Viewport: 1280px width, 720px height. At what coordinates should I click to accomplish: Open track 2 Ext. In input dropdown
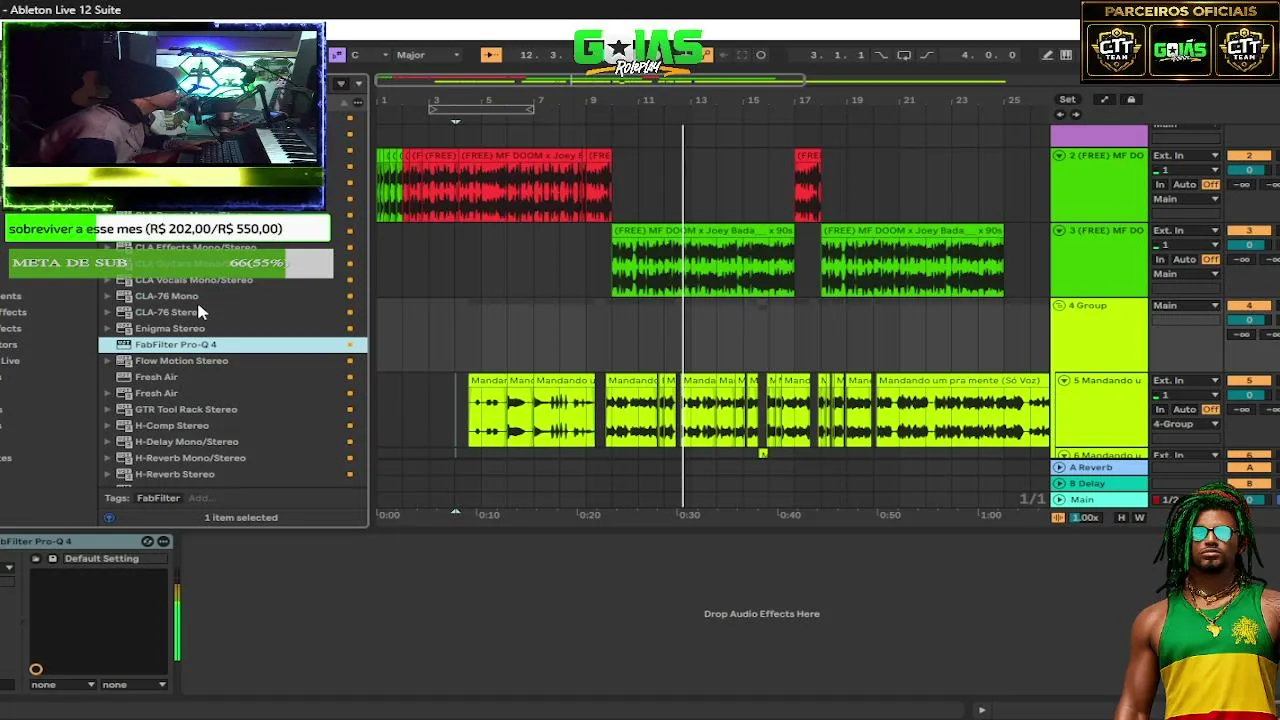coord(1186,156)
